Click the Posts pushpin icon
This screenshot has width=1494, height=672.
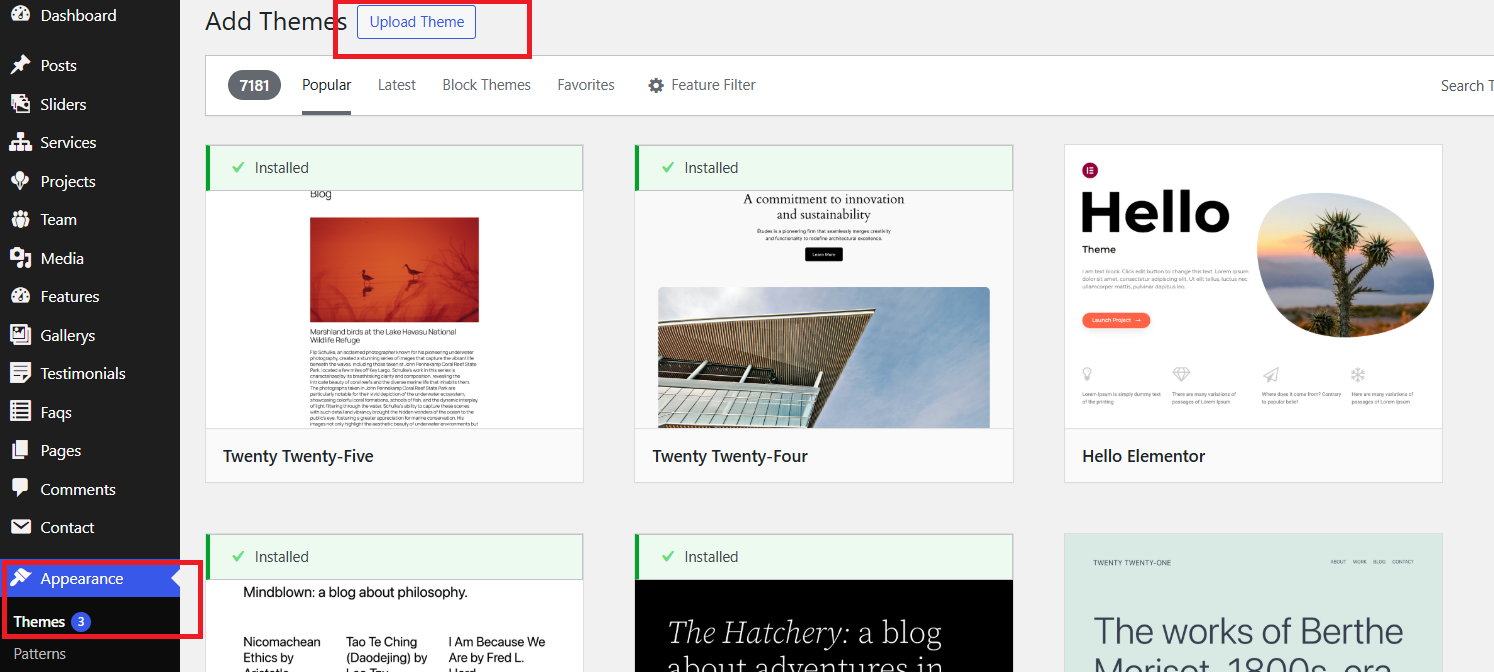20,65
